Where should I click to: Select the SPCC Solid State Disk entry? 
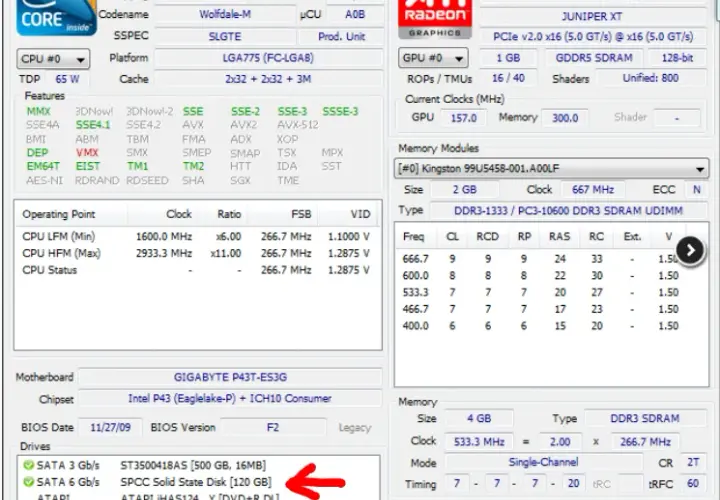click(196, 482)
